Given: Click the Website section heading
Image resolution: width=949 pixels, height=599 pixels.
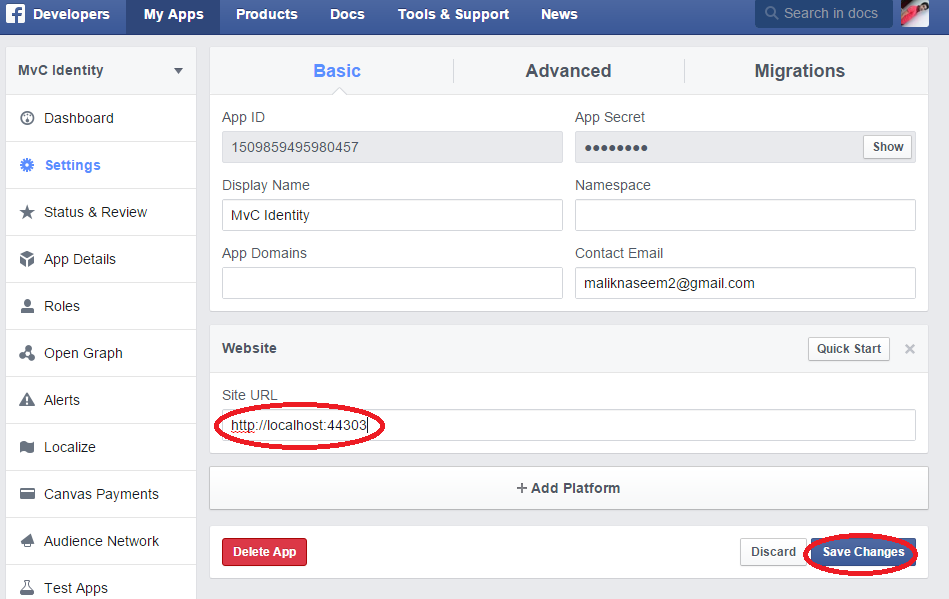Looking at the screenshot, I should (x=249, y=349).
